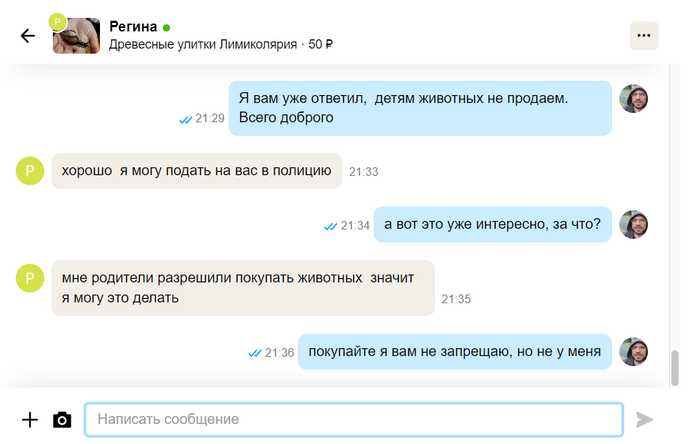Click the reply "а вот это уже интересно"
This screenshot has height=444, width=700.
[492, 225]
